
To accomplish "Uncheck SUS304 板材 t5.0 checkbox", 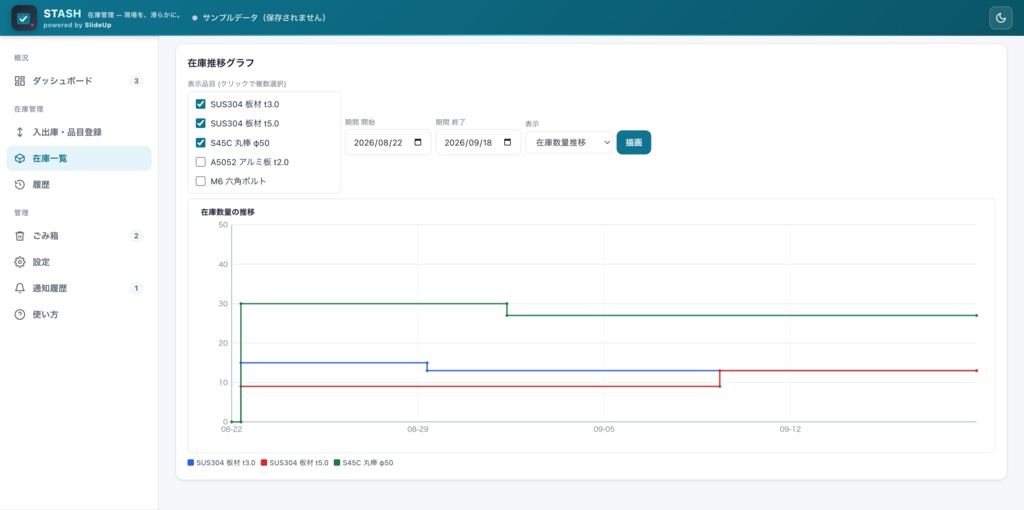I will (201, 123).
